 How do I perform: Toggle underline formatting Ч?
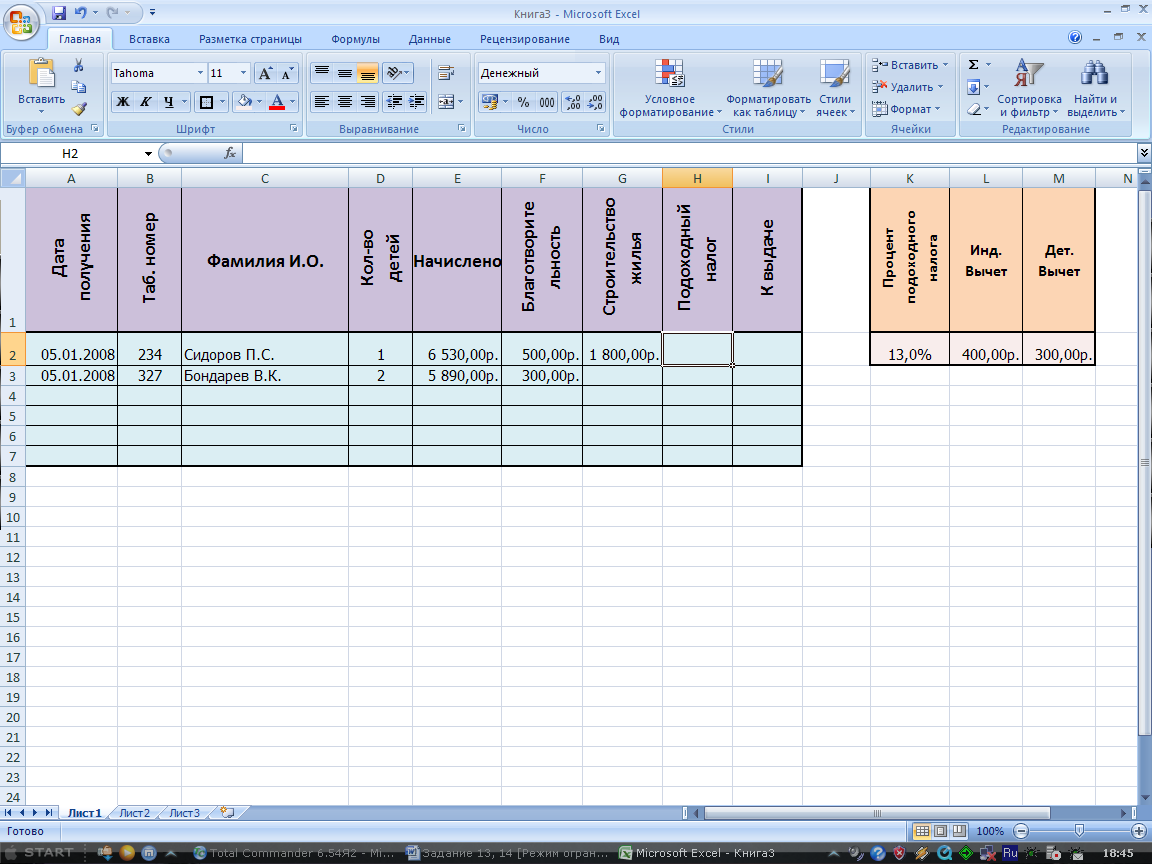(168, 102)
